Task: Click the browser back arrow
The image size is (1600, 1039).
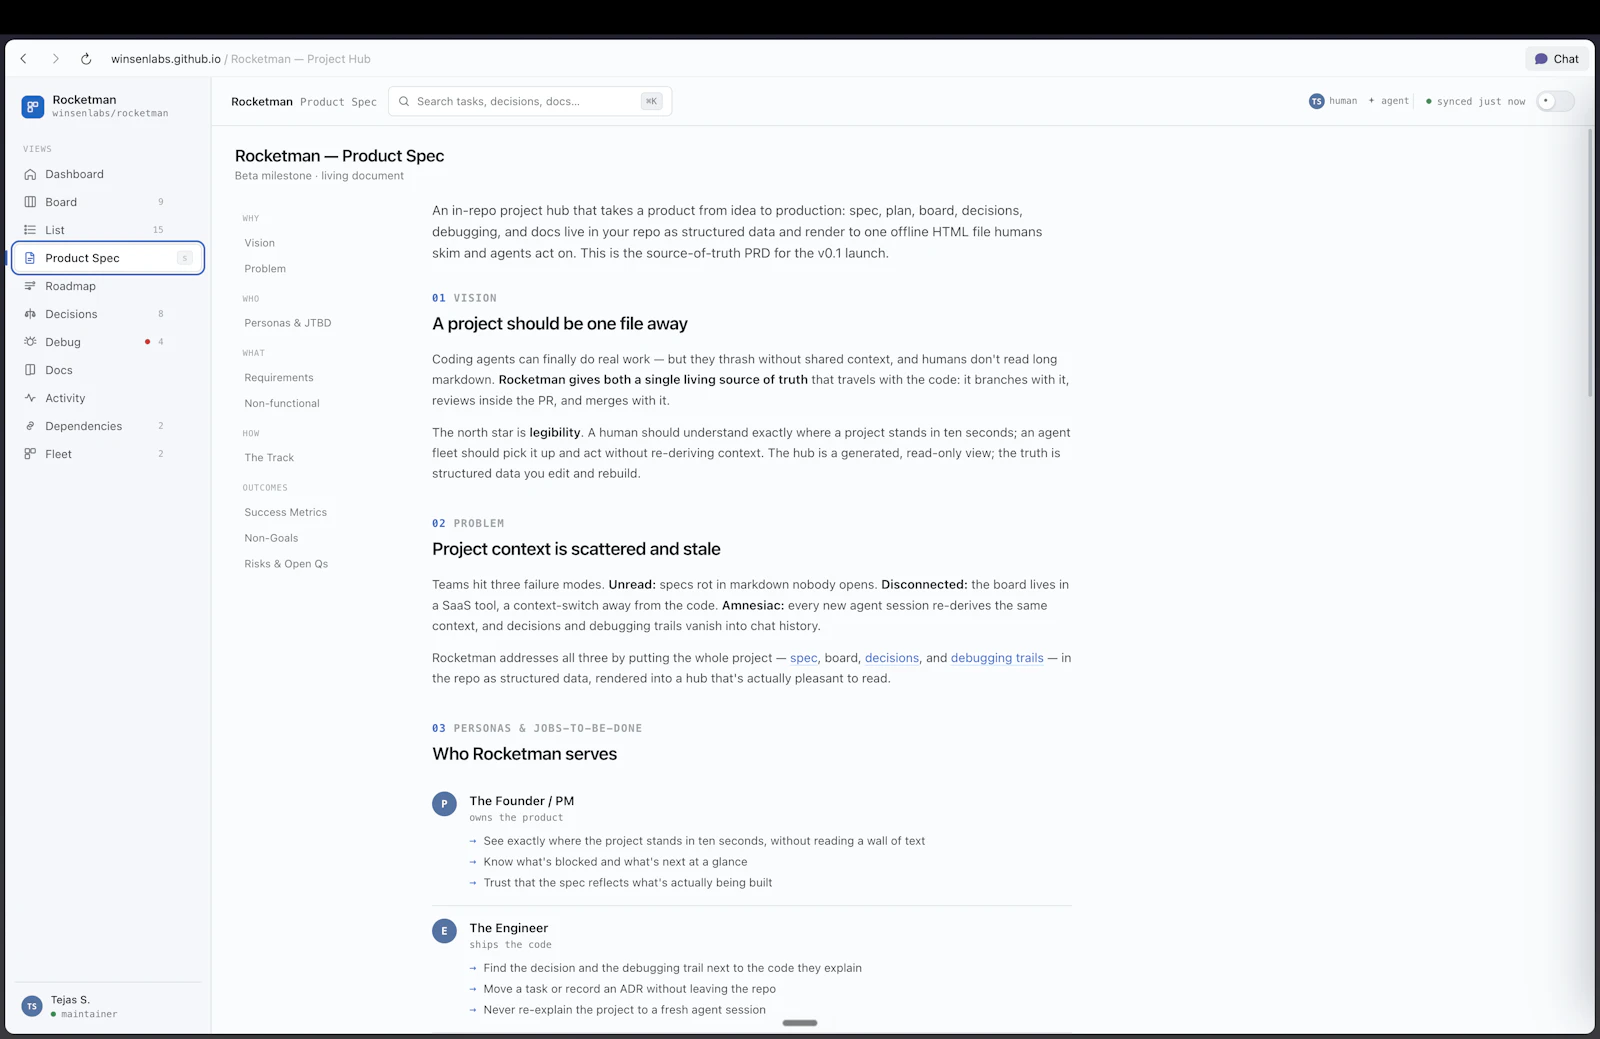Action: (x=24, y=59)
